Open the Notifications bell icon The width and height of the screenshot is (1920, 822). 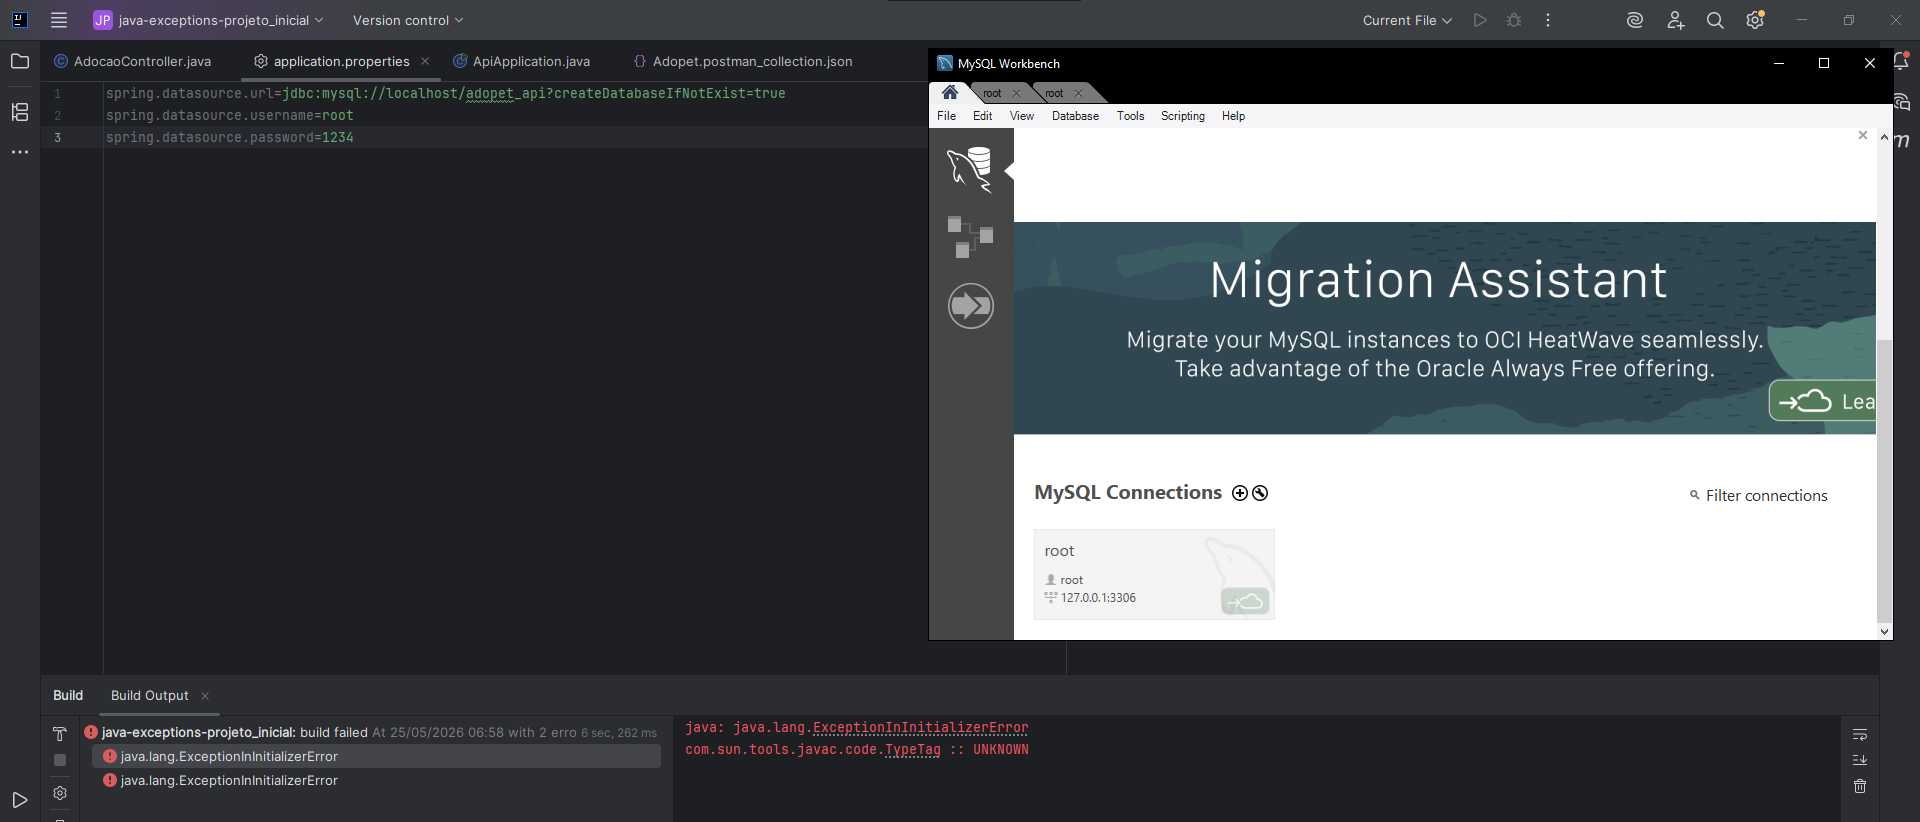[1901, 61]
